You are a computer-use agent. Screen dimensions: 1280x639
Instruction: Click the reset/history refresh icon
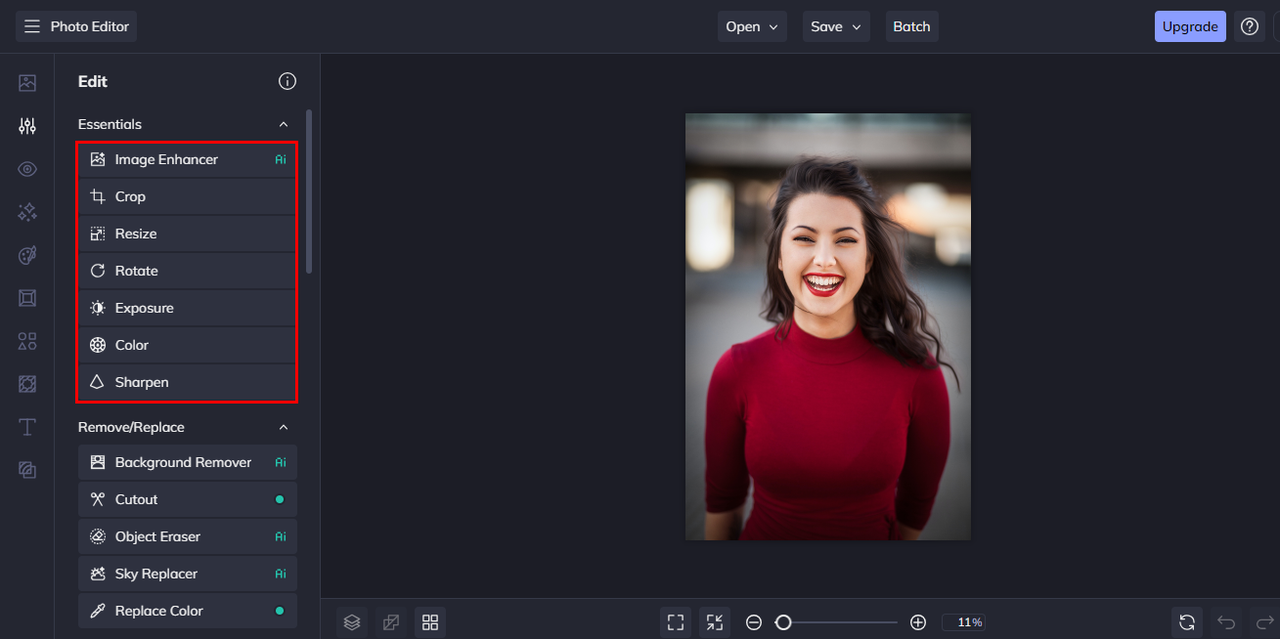point(1187,622)
